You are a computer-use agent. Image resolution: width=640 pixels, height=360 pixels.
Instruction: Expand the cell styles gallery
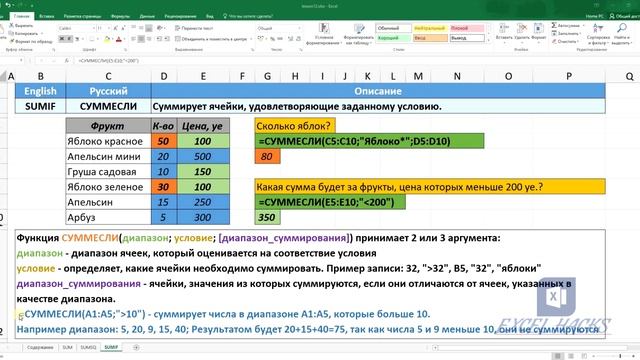click(489, 40)
